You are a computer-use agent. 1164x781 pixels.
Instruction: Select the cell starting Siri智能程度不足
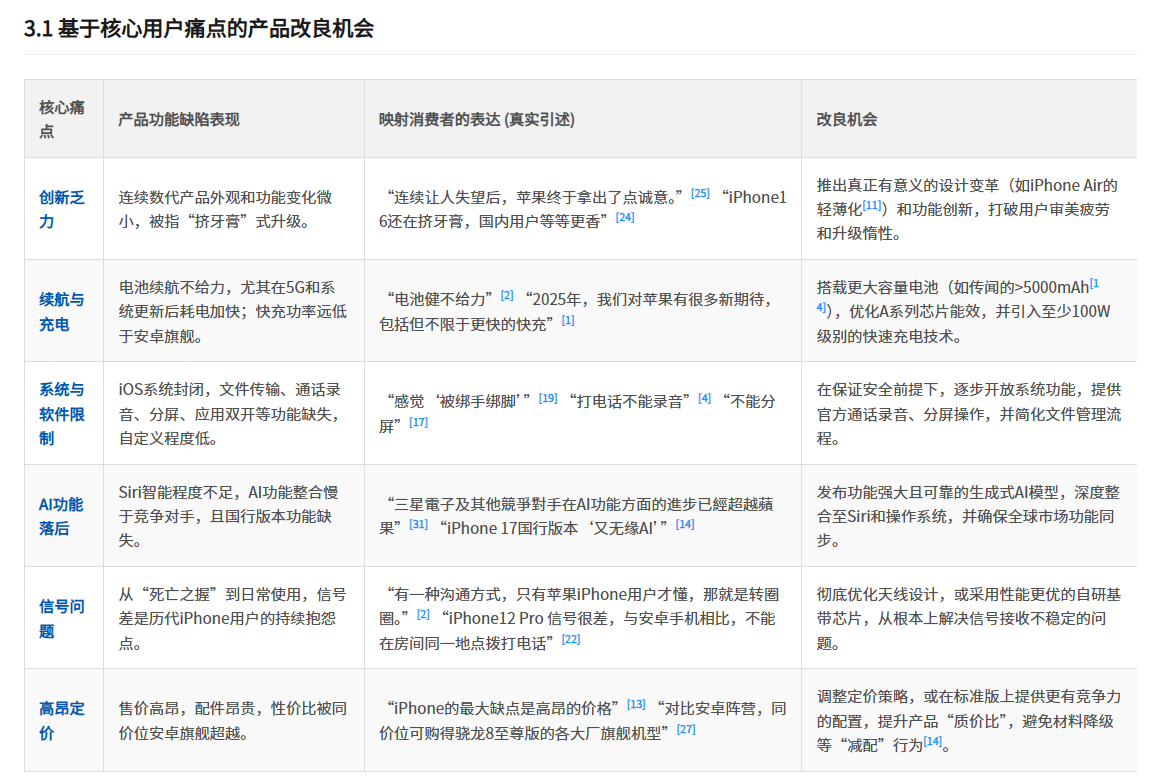tap(234, 516)
